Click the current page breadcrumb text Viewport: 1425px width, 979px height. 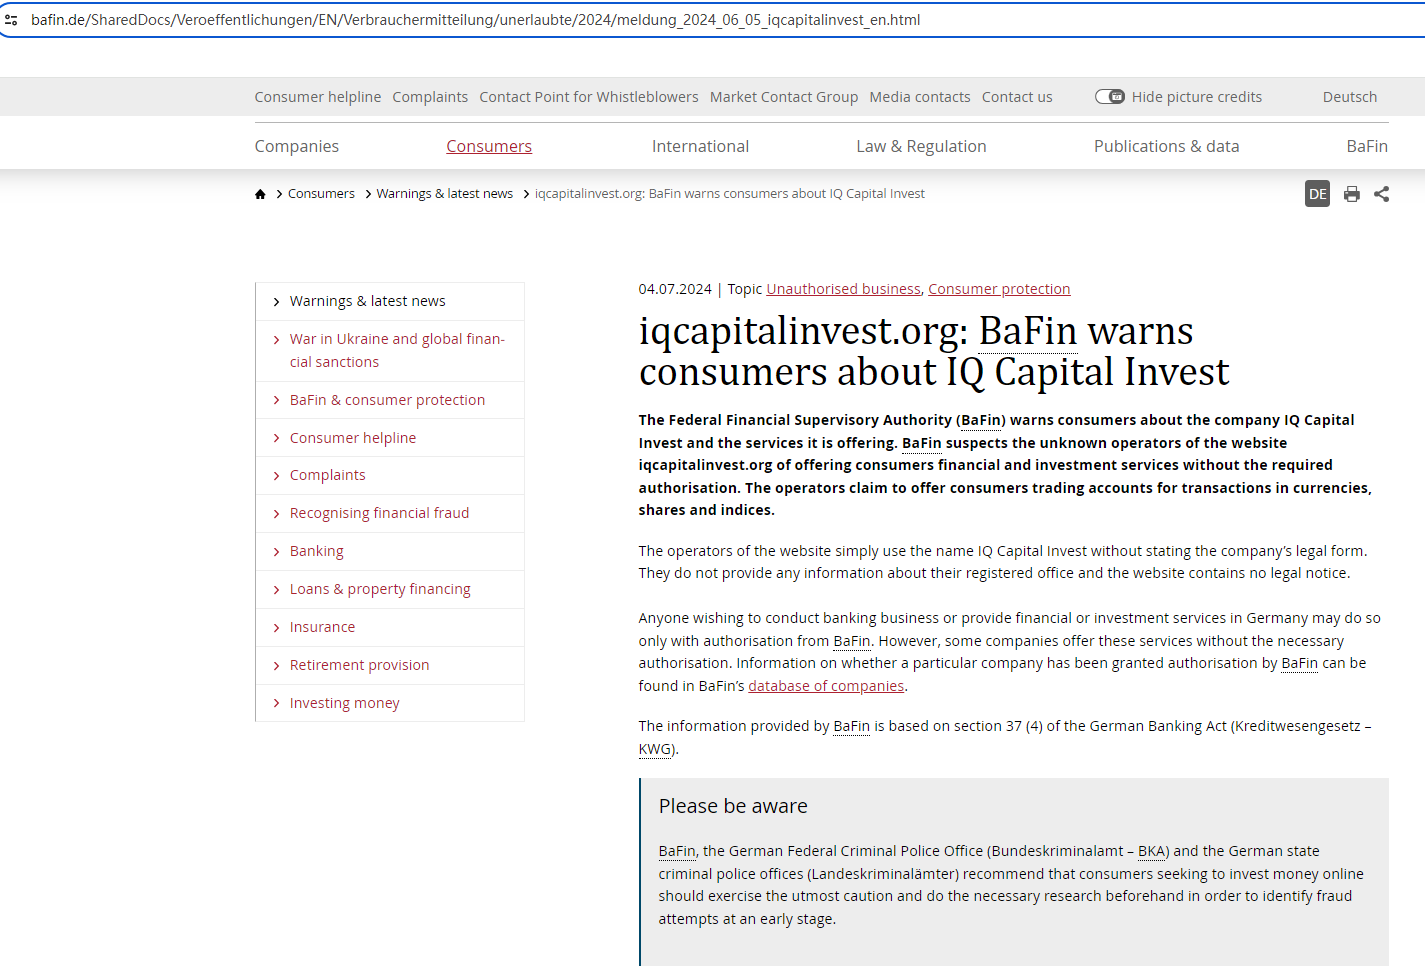pos(730,194)
